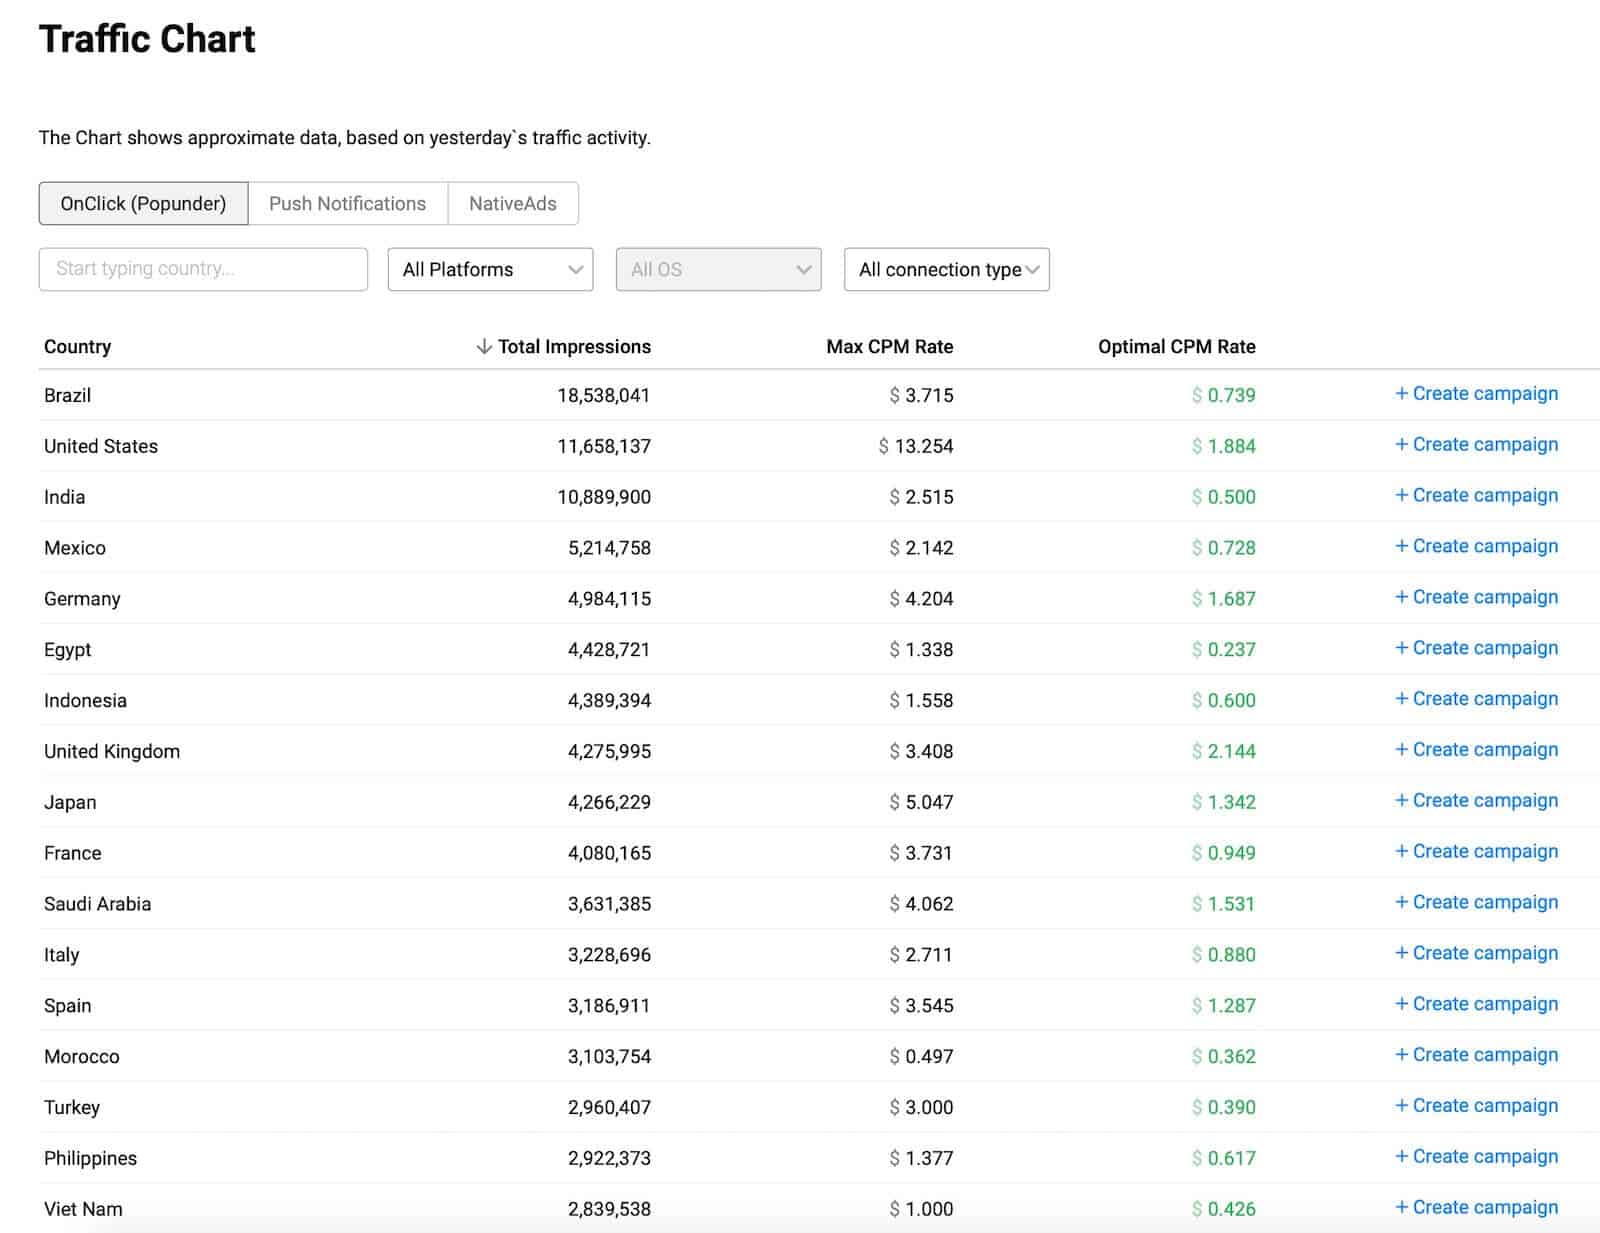This screenshot has height=1233, width=1600.
Task: Select the NativeAds tab
Action: [x=512, y=204]
